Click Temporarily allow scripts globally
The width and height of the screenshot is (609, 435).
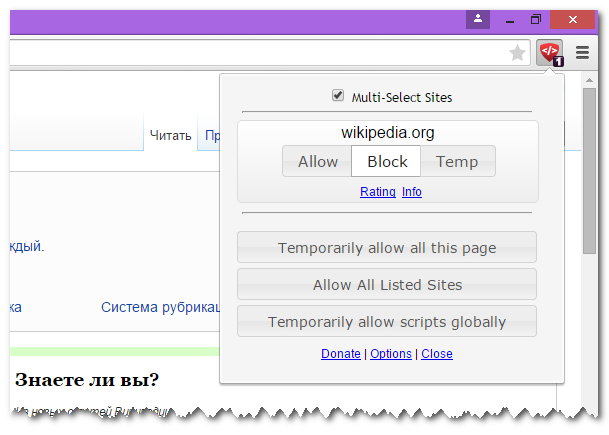coord(387,321)
